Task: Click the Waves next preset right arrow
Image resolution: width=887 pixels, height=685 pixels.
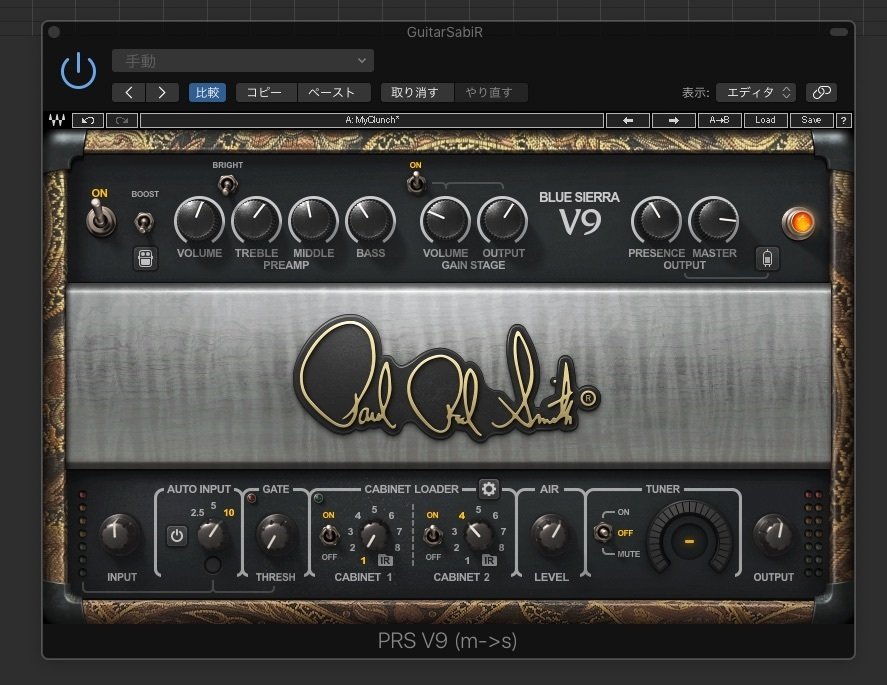Action: (x=674, y=120)
